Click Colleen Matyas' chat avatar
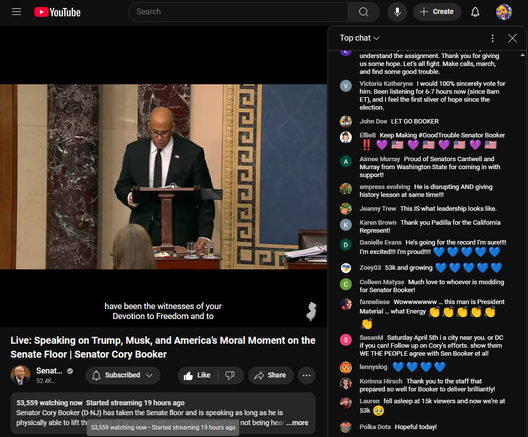Screen dimensions: 528x437 pos(346,284)
